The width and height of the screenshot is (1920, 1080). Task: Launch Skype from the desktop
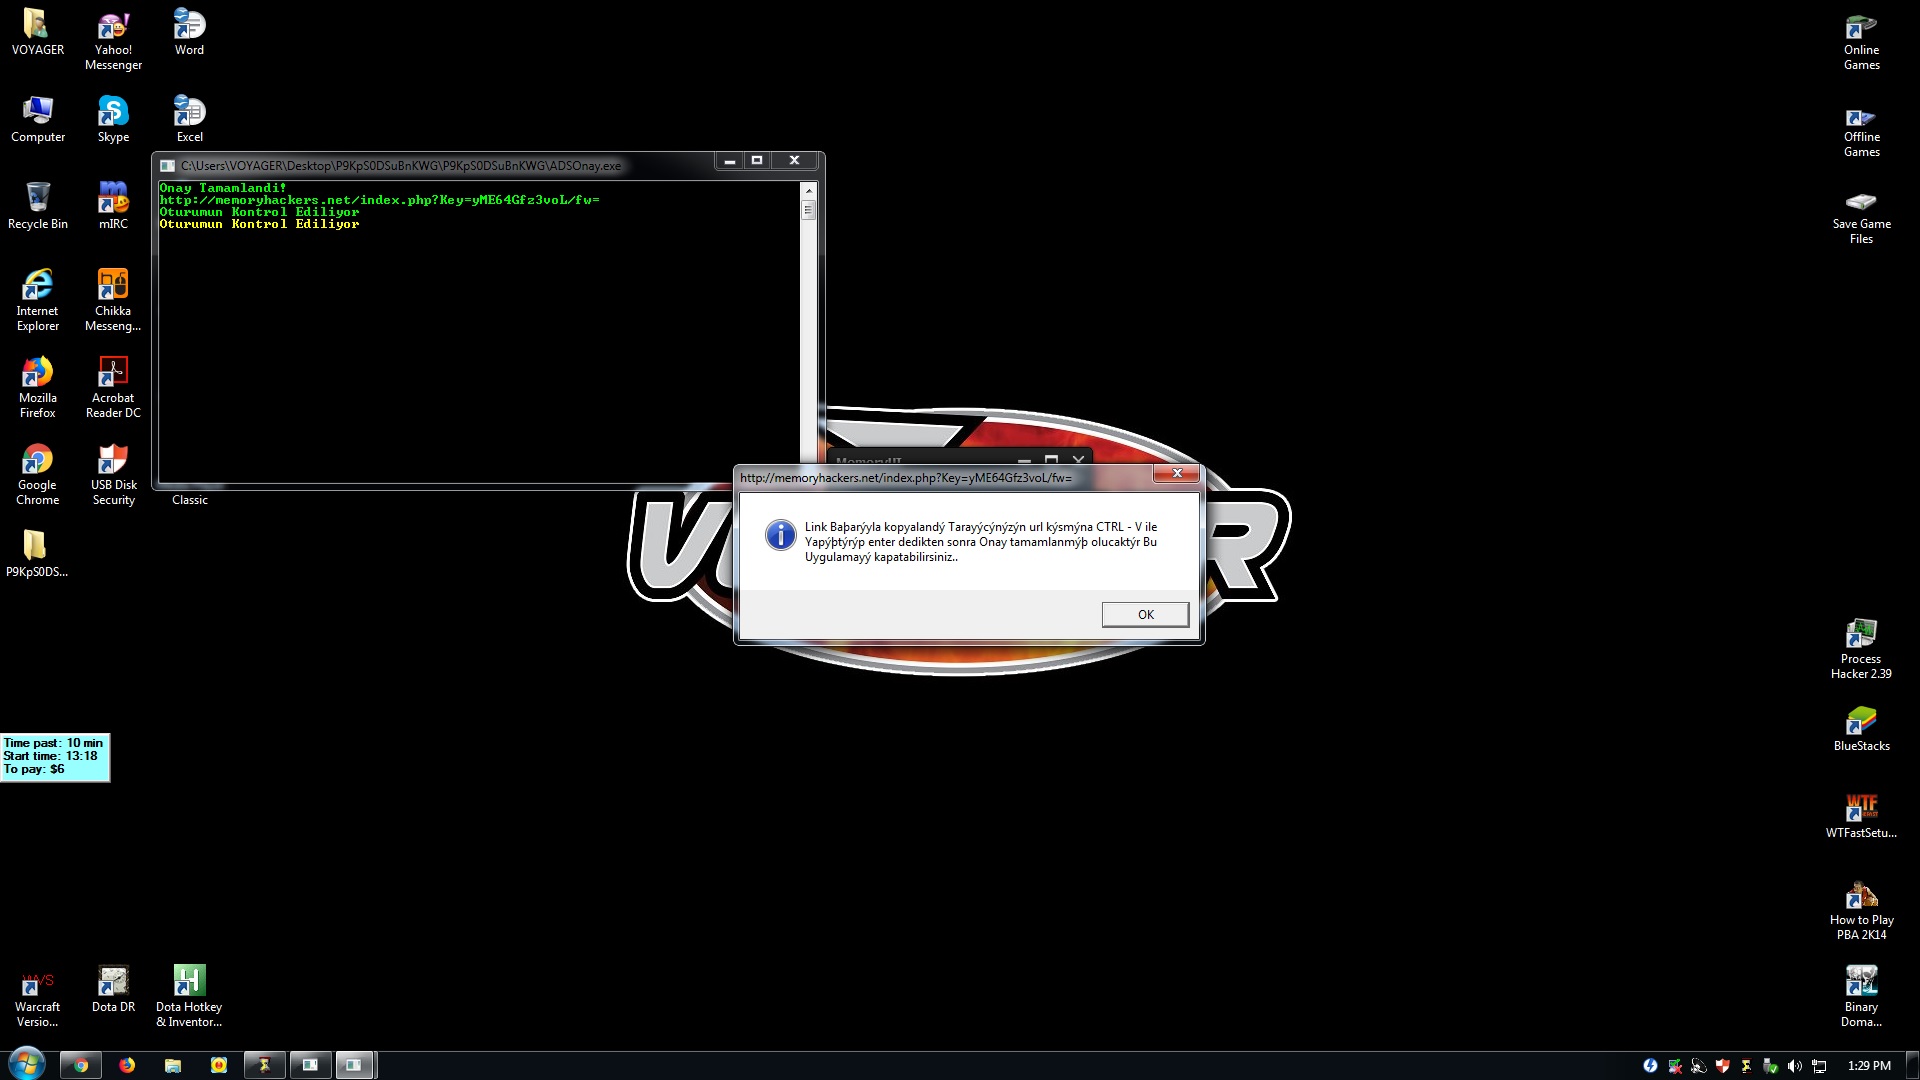click(113, 119)
